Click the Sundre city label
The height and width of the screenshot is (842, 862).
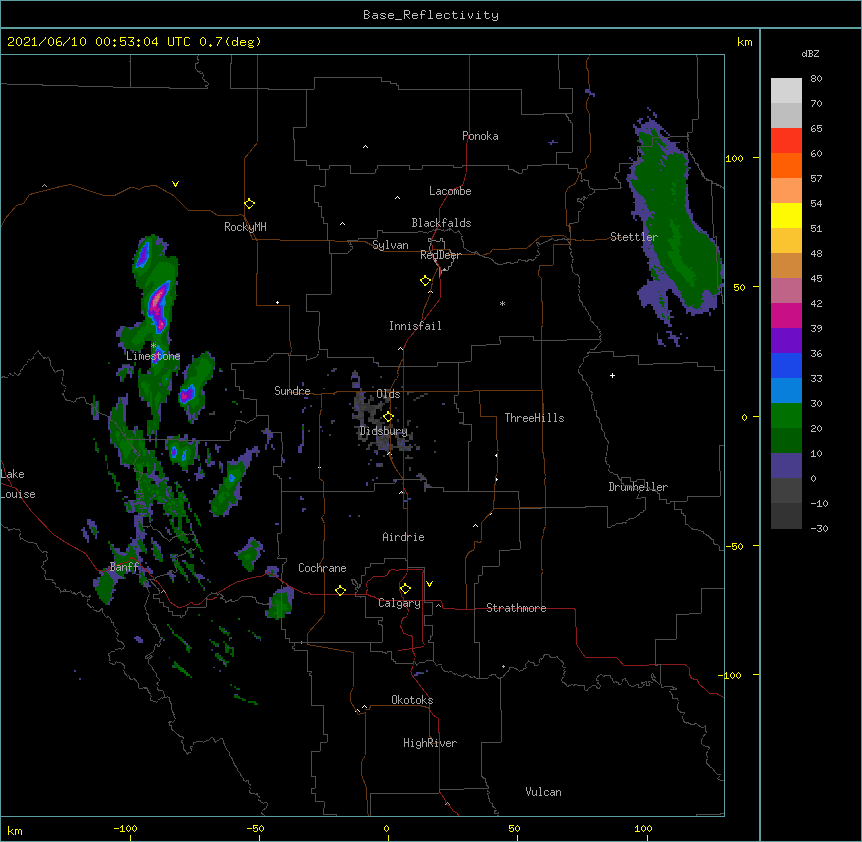coord(292,391)
